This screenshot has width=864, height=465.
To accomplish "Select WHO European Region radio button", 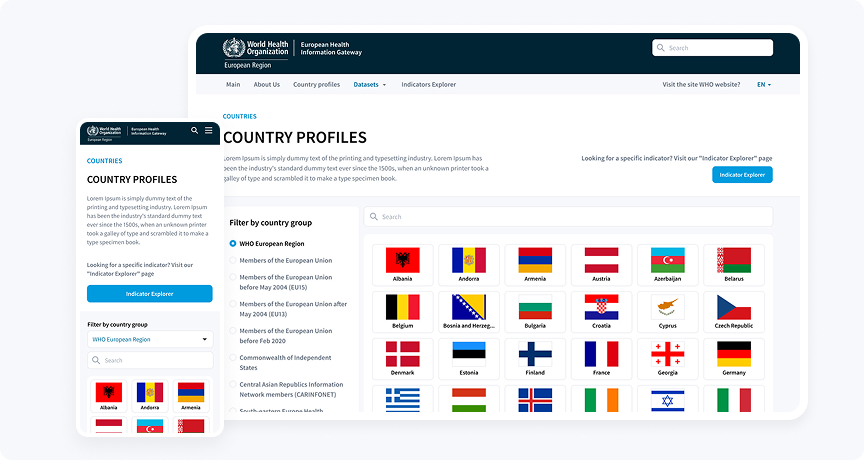I will point(233,243).
